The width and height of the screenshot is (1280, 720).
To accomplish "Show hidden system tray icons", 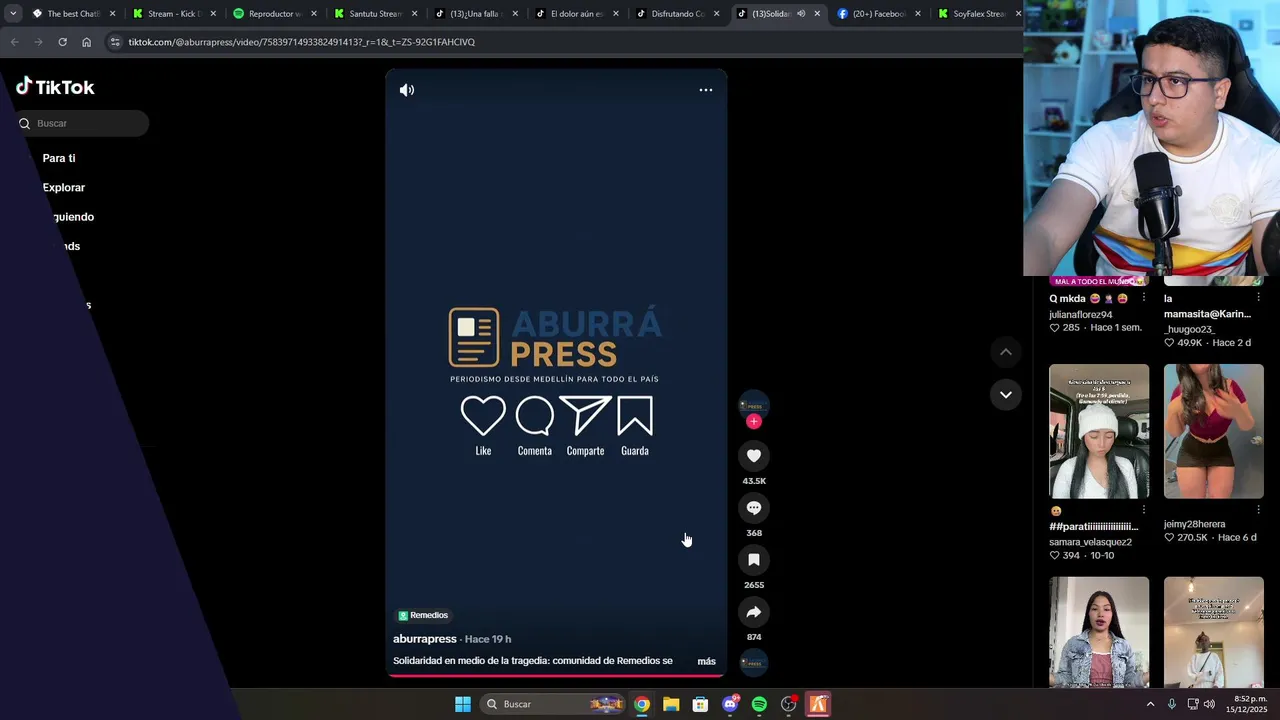I will [1150, 704].
